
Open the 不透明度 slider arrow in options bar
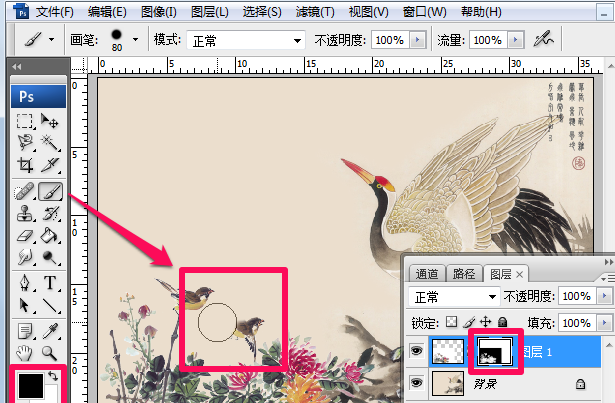pyautogui.click(x=417, y=40)
